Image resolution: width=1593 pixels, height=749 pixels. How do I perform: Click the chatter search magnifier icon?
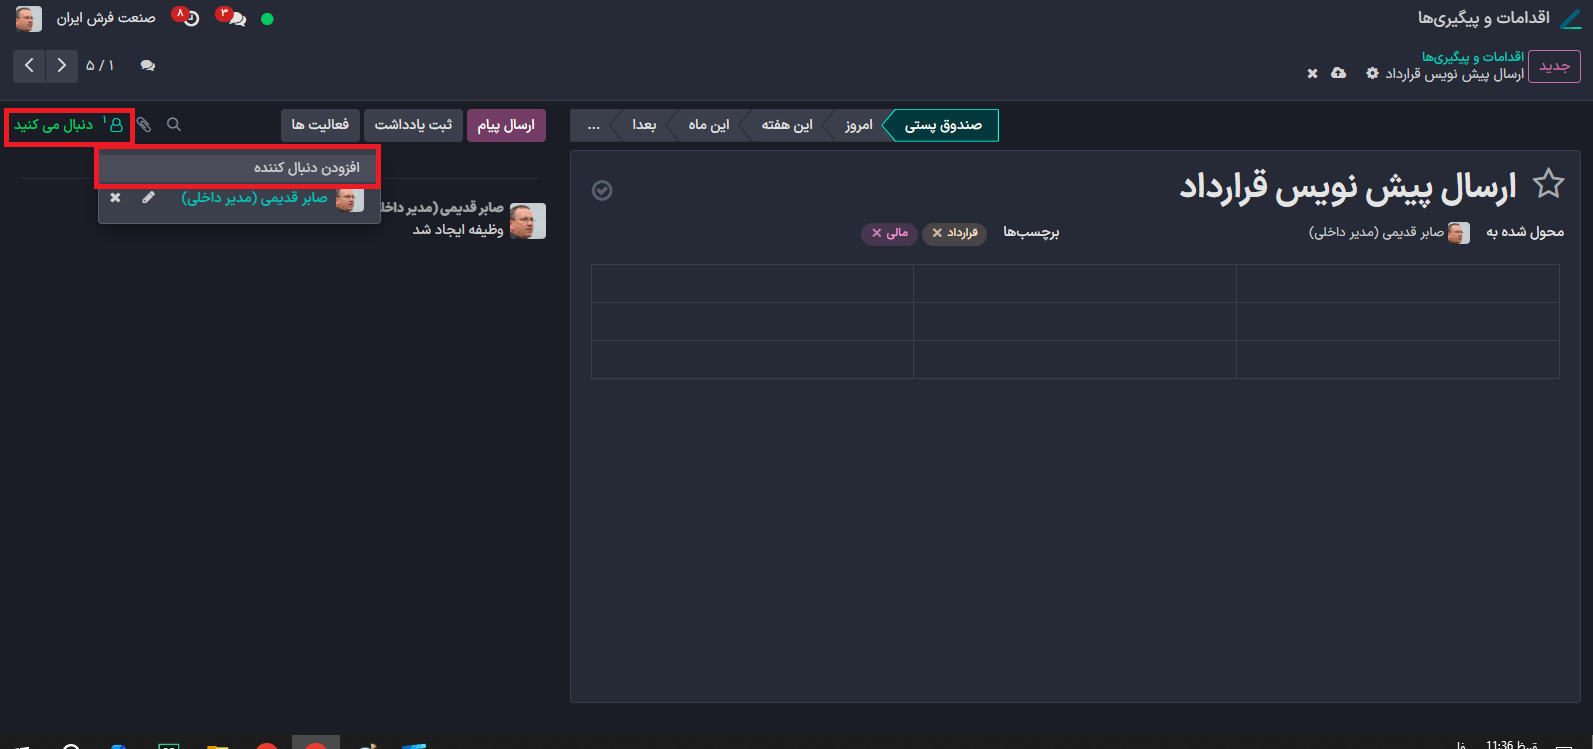pyautogui.click(x=174, y=125)
